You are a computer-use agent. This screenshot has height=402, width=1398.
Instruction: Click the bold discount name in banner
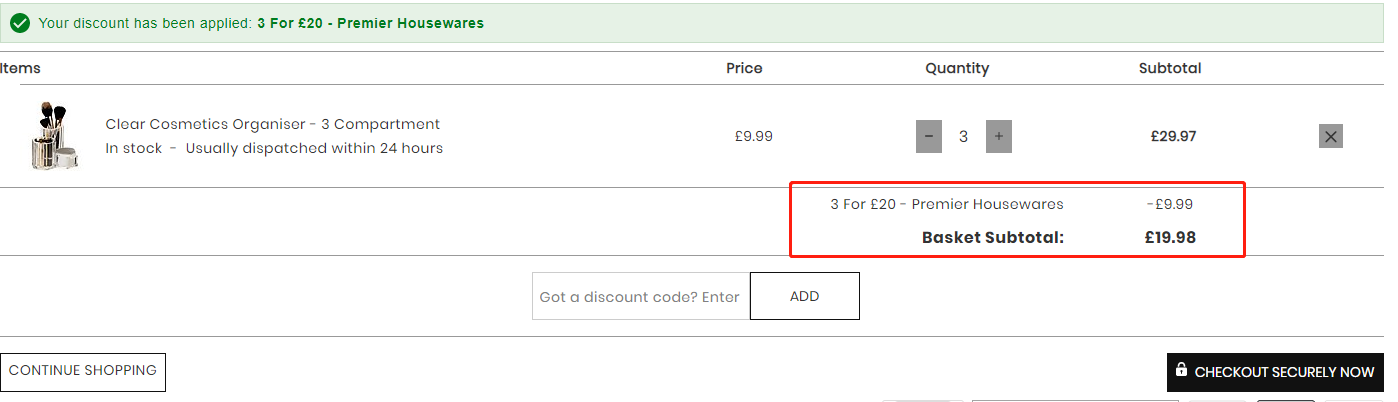[370, 23]
